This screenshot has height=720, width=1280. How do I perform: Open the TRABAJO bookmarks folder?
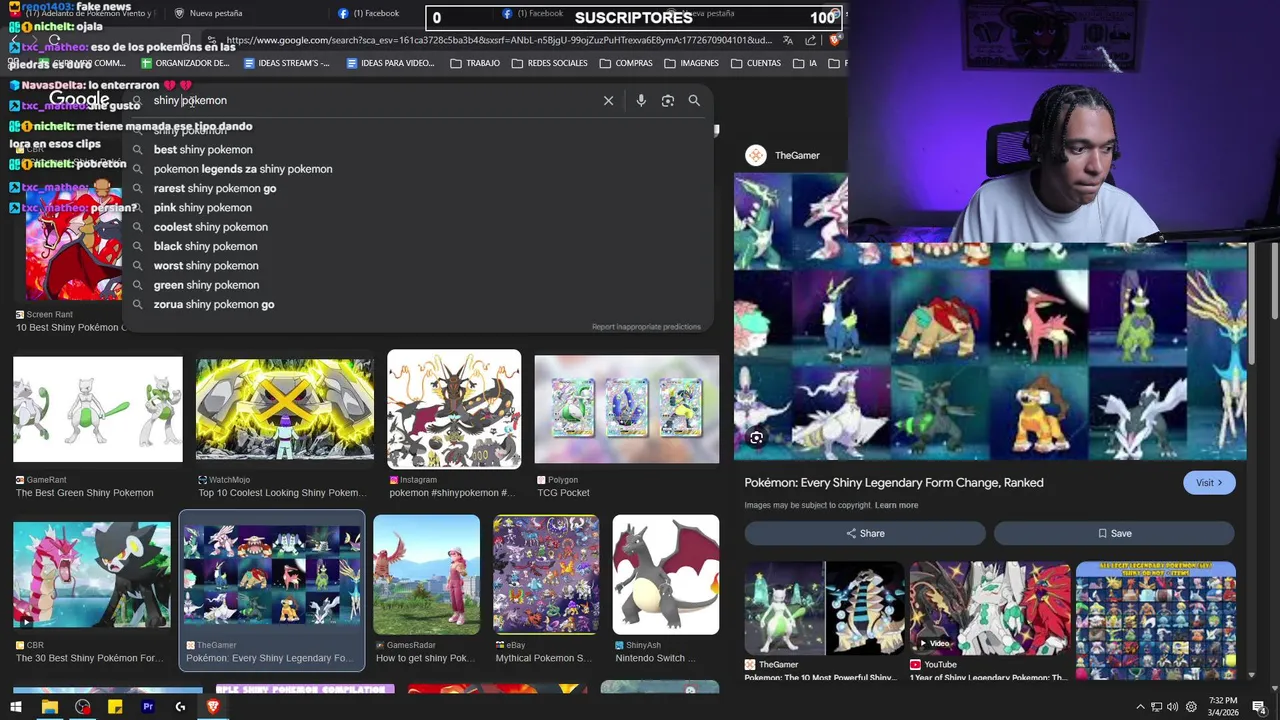pos(475,63)
